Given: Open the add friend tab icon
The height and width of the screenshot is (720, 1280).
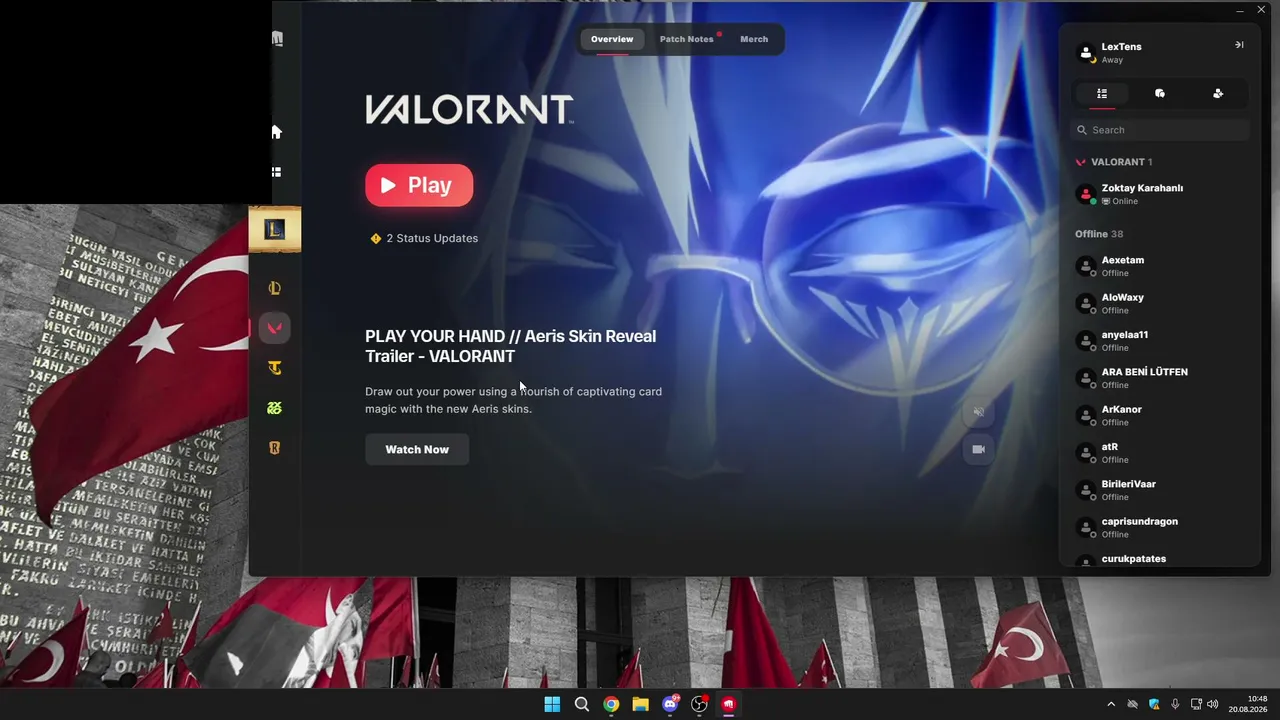Looking at the screenshot, I should (x=1218, y=93).
